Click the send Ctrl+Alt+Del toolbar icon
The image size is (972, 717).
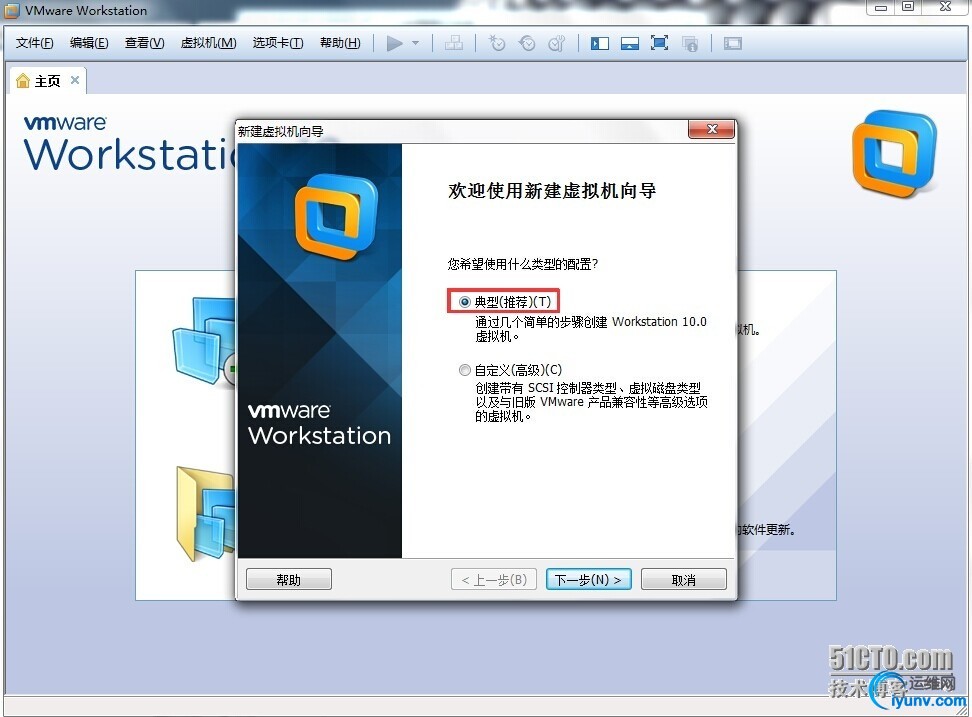[454, 43]
